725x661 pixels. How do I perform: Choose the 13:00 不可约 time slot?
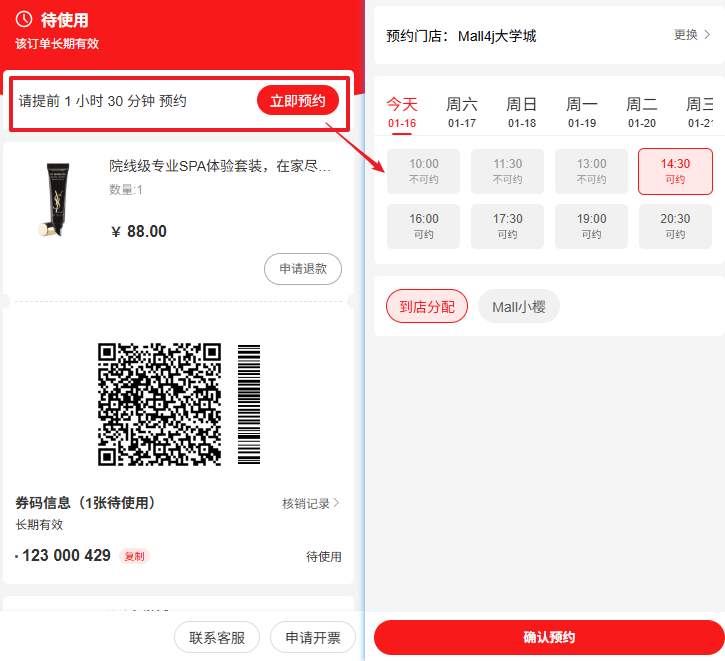[x=591, y=171]
